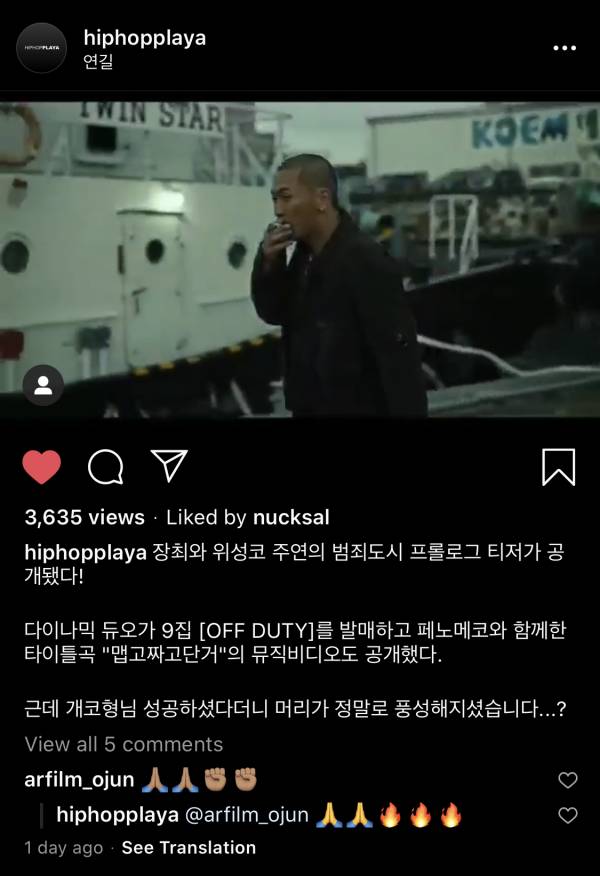Open hiphopplaya profile picture
This screenshot has width=600, height=876.
[x=41, y=48]
